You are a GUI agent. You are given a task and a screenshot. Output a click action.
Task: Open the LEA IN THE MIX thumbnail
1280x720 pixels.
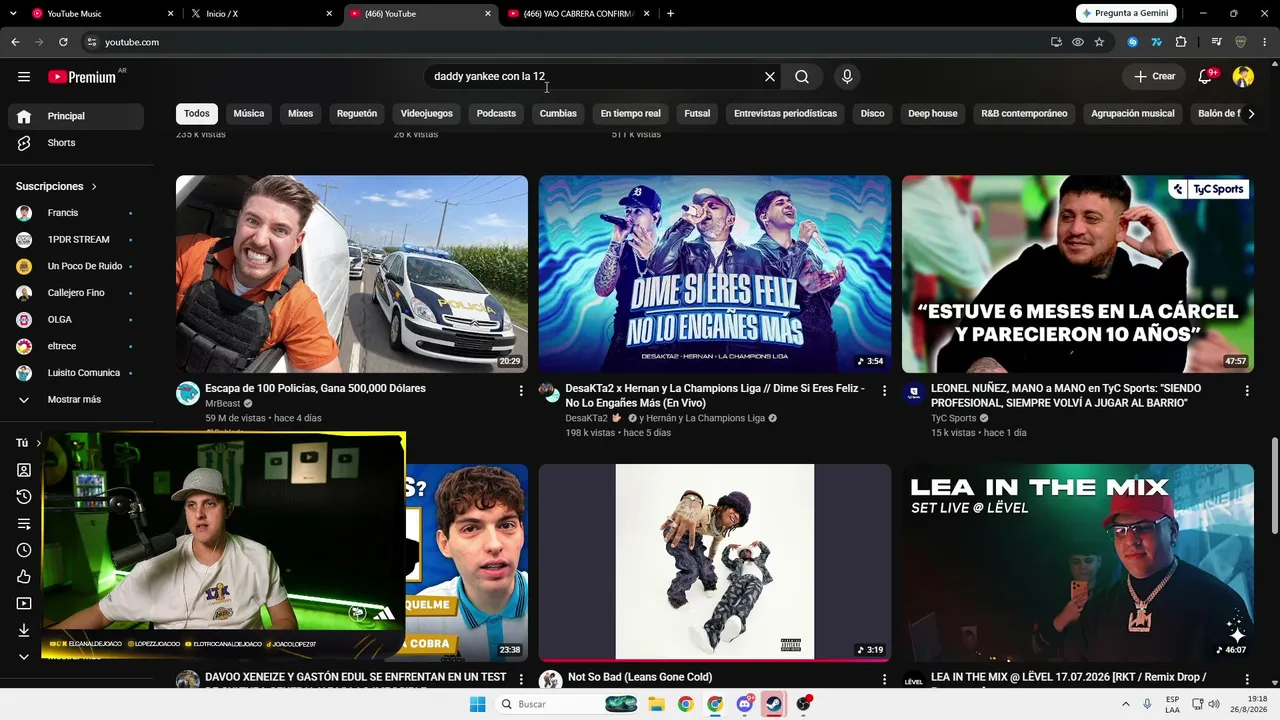[x=1078, y=562]
